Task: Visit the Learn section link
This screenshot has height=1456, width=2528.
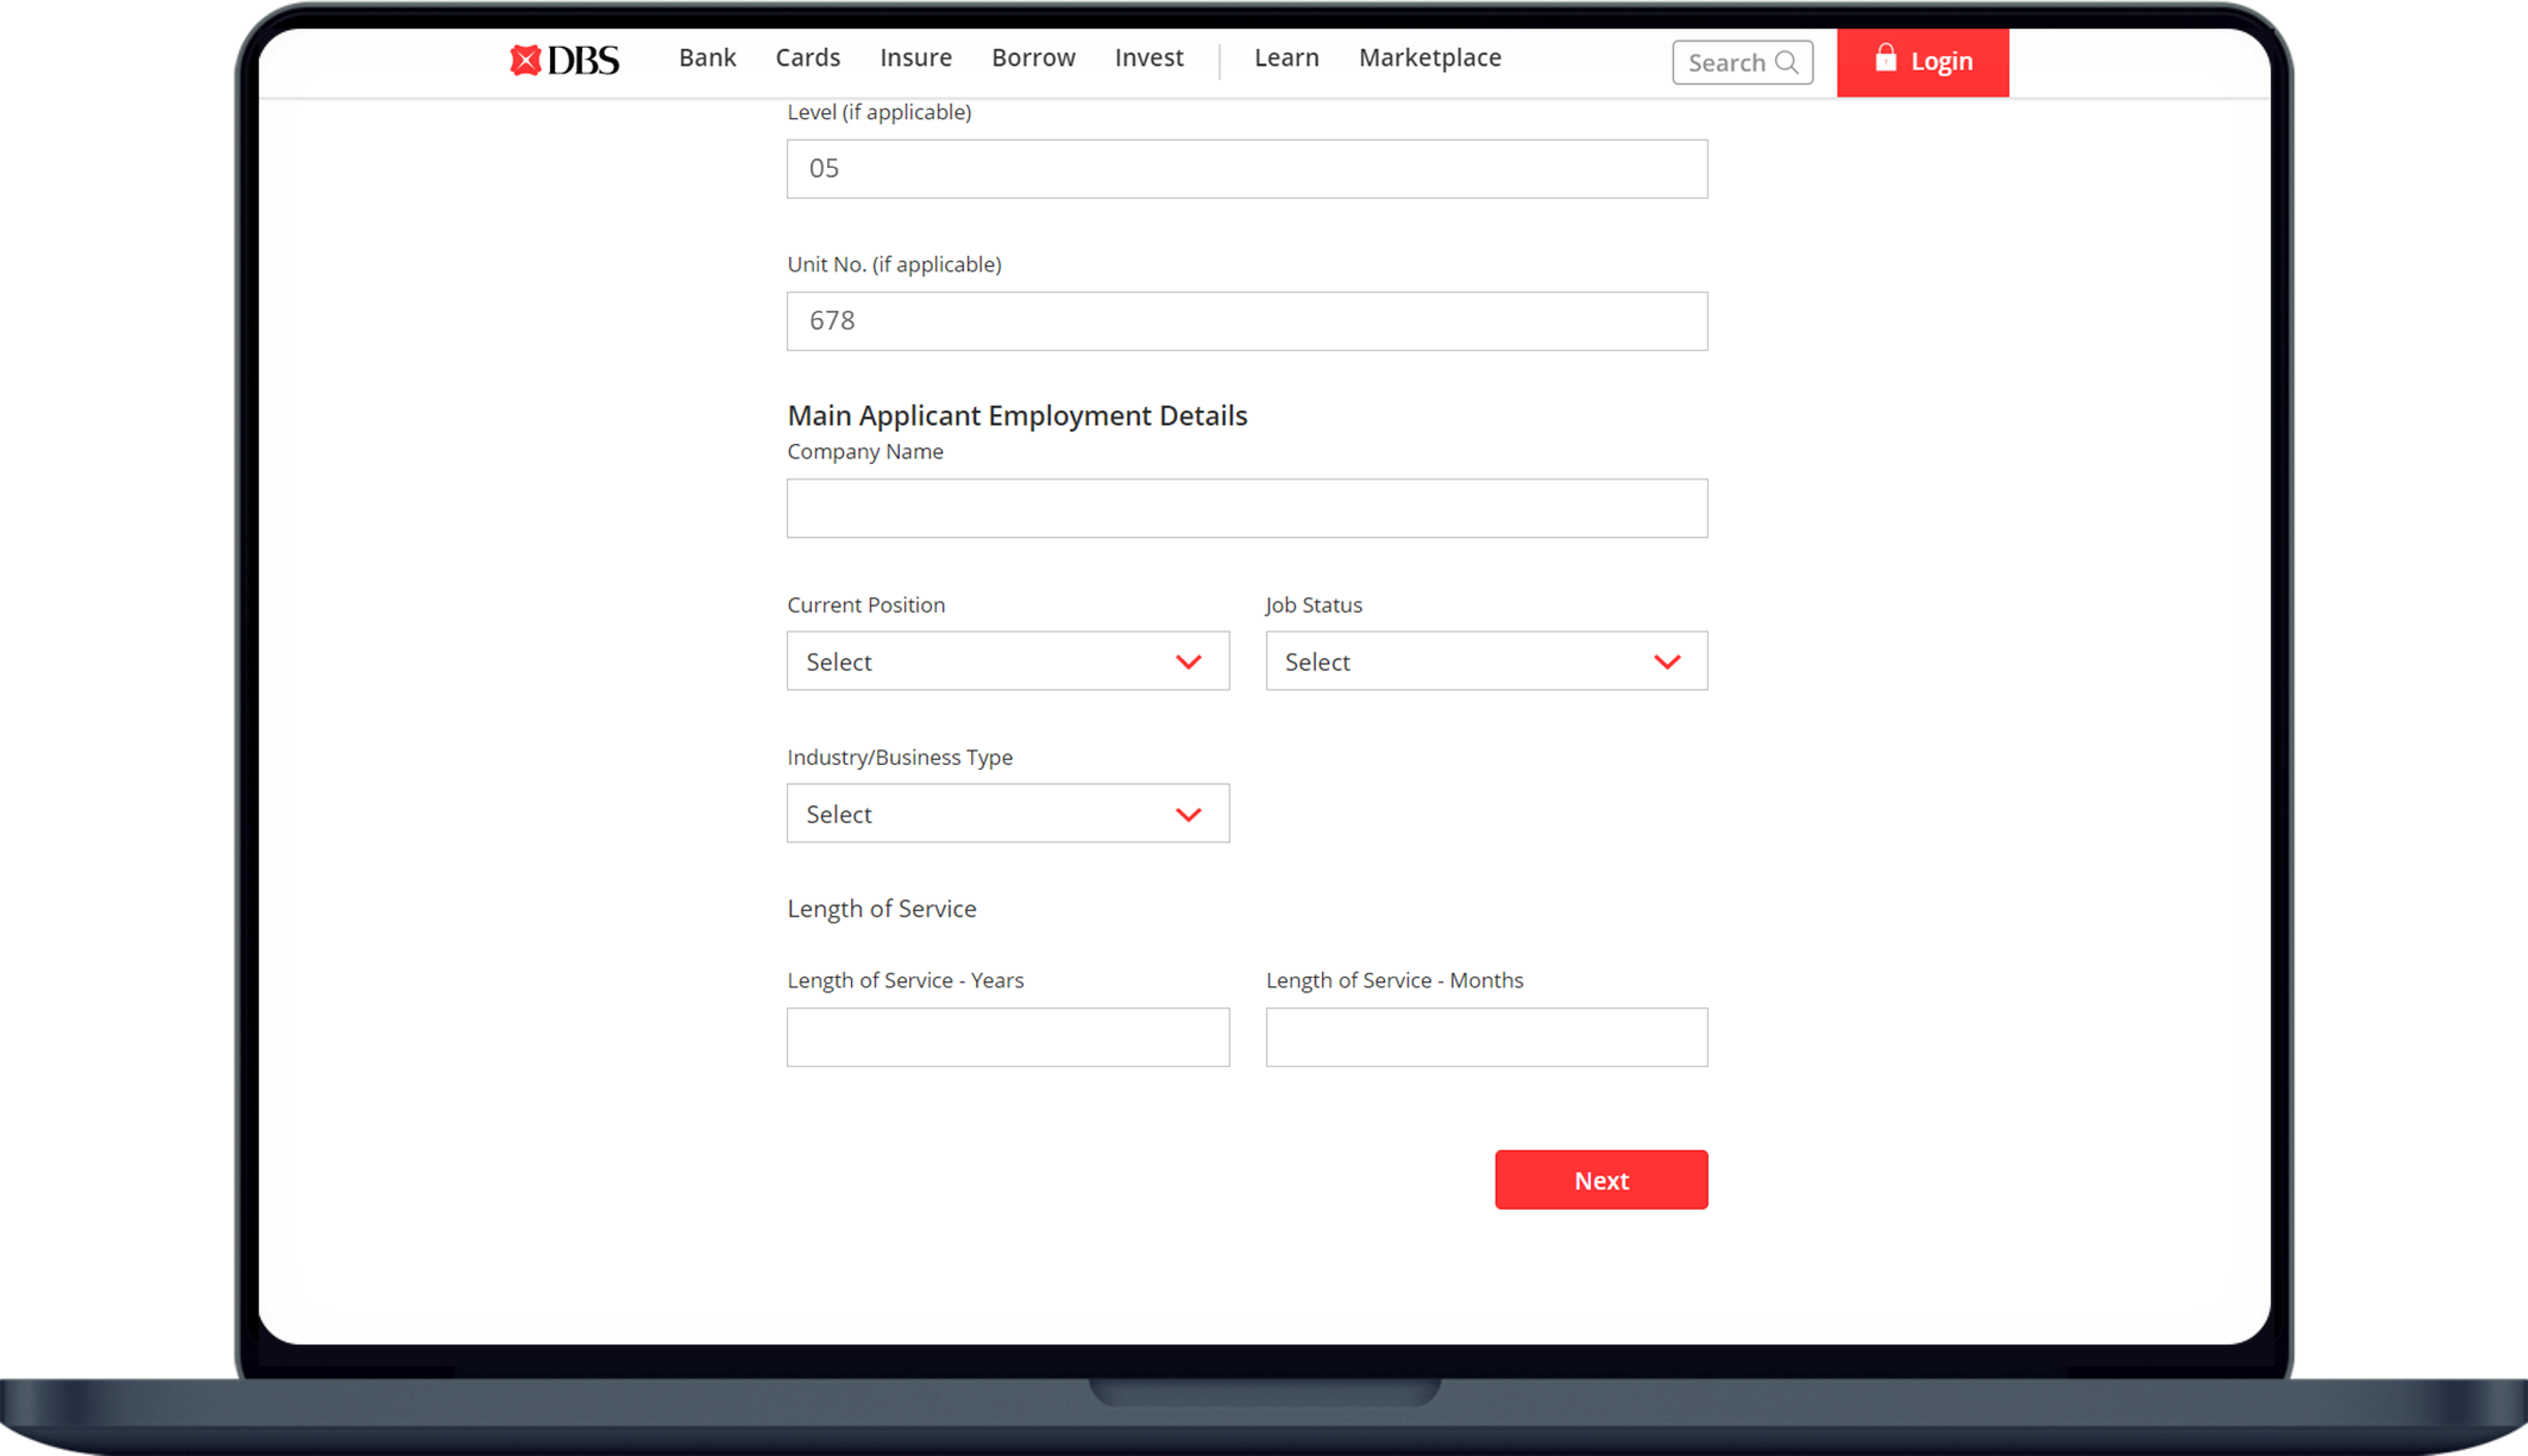Action: 1286,58
